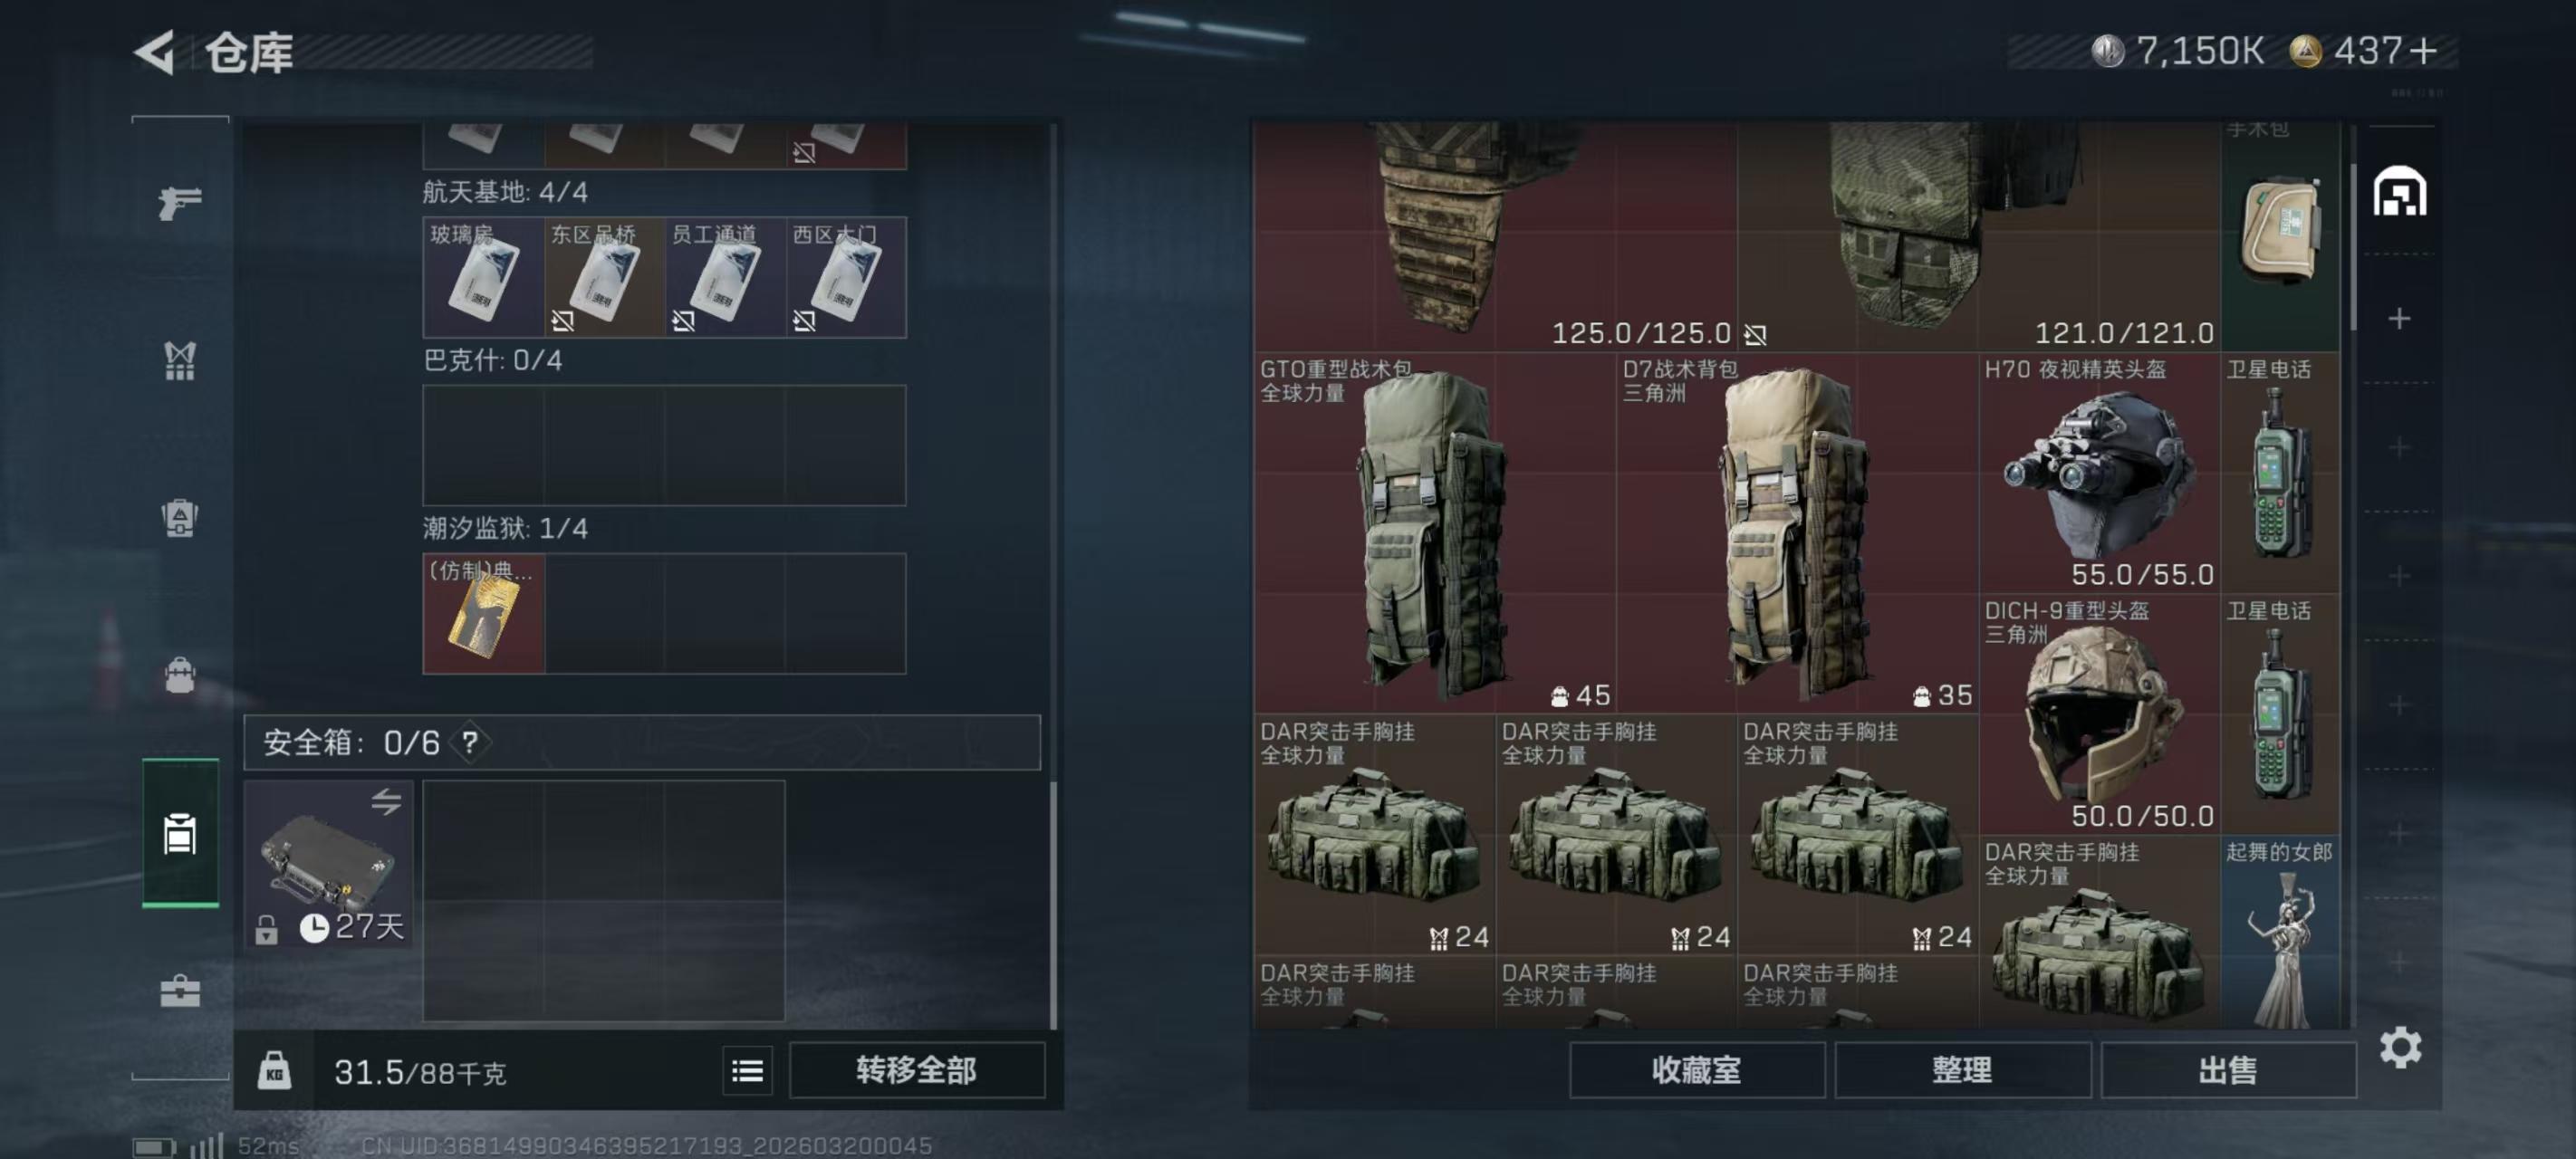The image size is (2576, 1159).
Task: Open the weapons category pistol icon
Action: (x=180, y=203)
